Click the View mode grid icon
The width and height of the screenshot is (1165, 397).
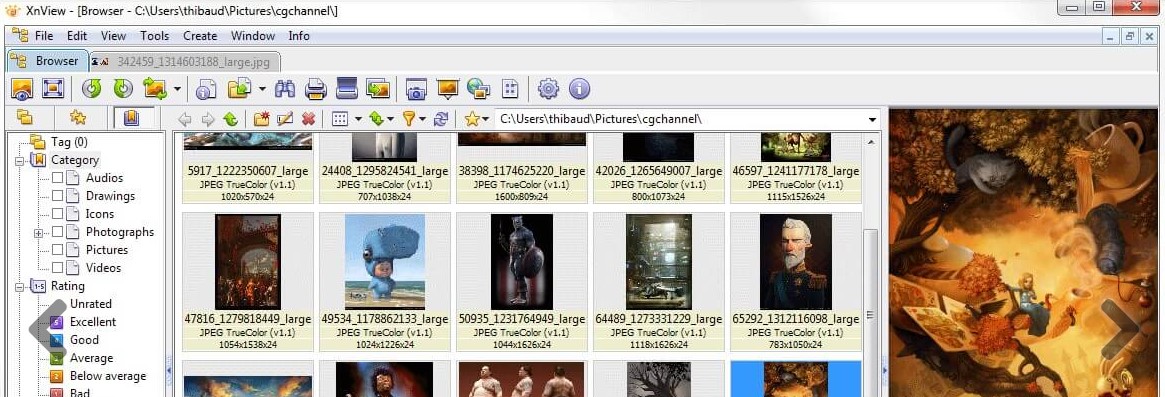click(x=340, y=119)
